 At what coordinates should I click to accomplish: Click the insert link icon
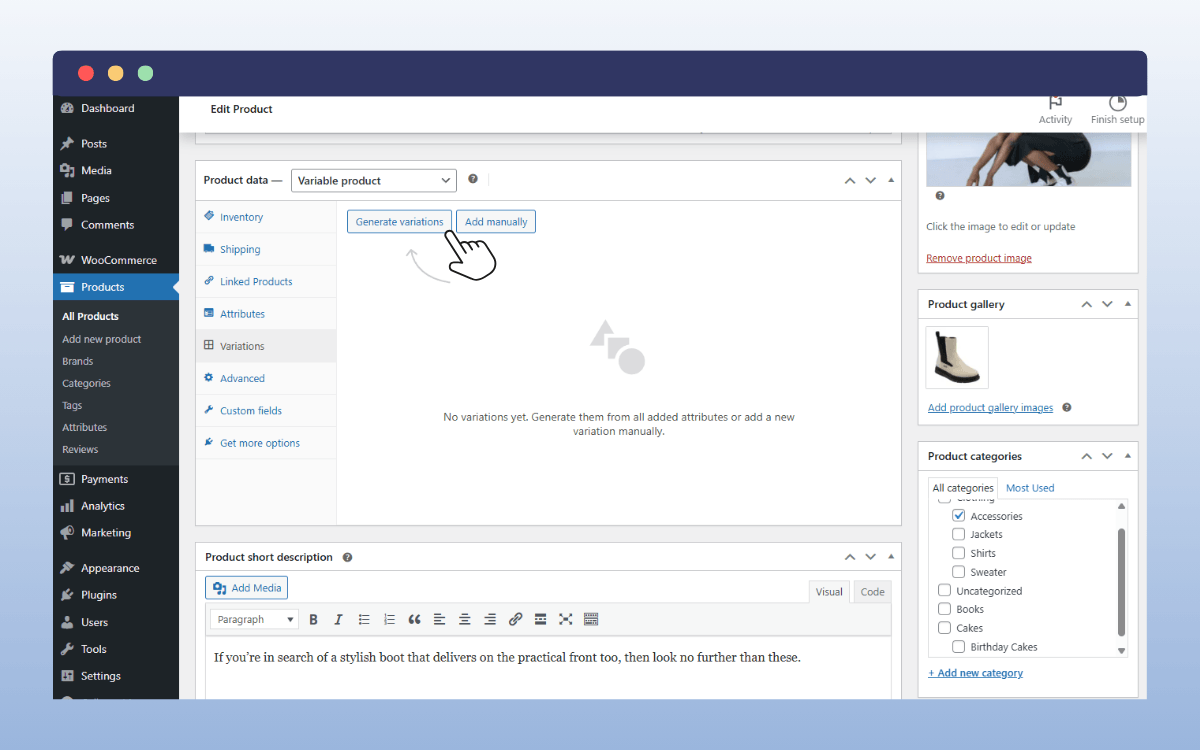click(515, 620)
